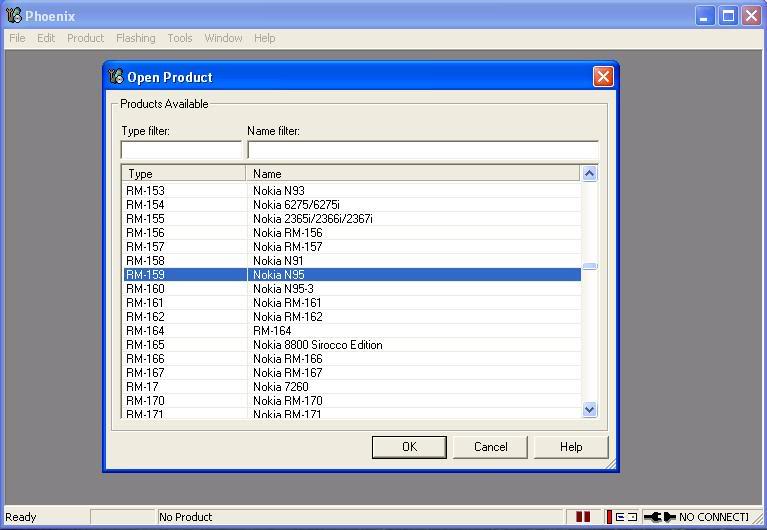
Task: Open the Flashing menu
Action: (x=135, y=38)
